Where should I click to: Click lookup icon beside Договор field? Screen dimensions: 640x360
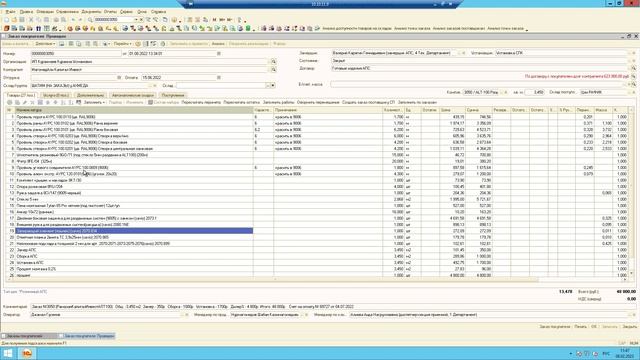coord(633,69)
